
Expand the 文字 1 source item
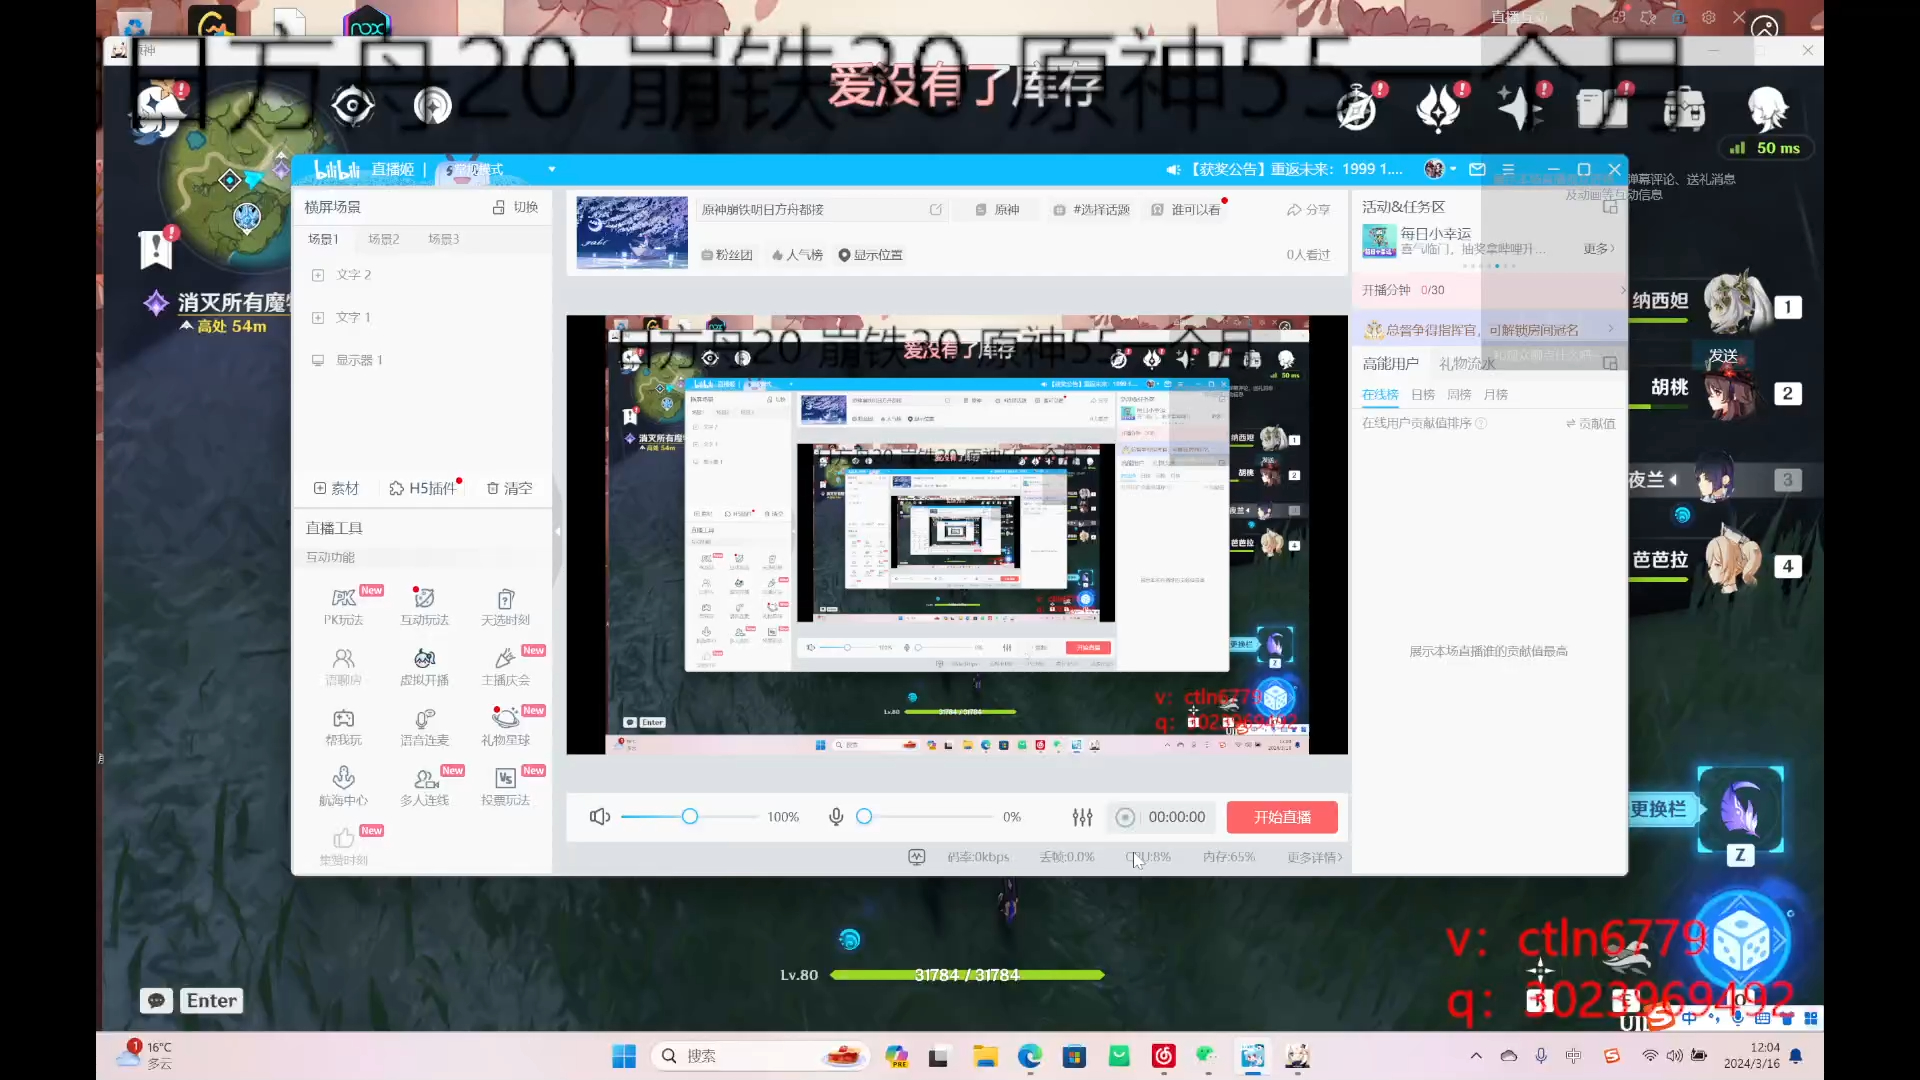(318, 317)
